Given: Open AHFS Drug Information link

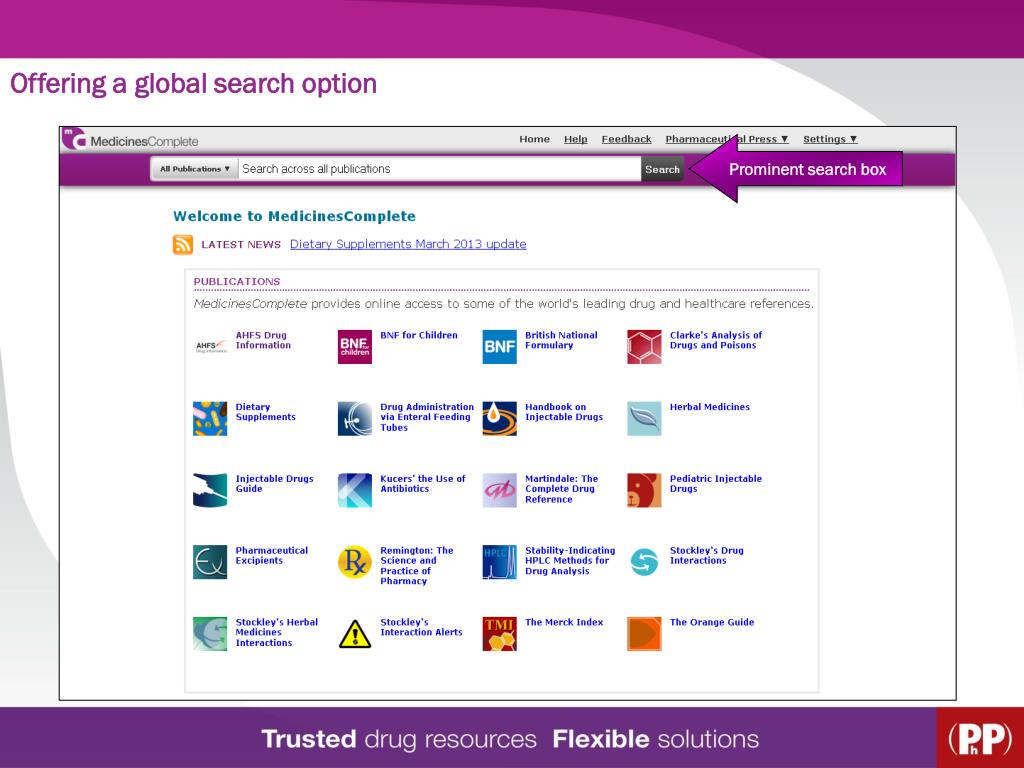Looking at the screenshot, I should [263, 340].
